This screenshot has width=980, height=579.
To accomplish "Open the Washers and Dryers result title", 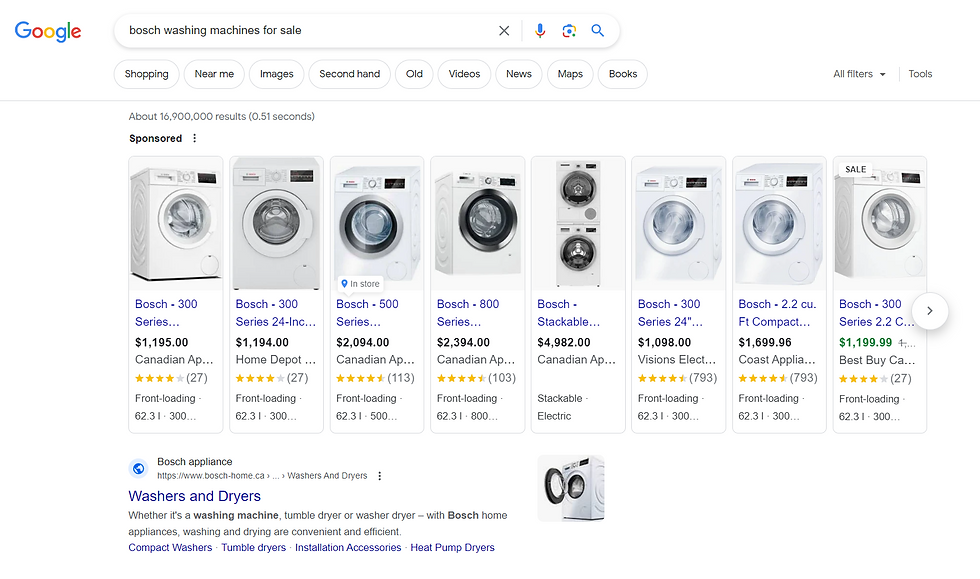I will tap(194, 496).
